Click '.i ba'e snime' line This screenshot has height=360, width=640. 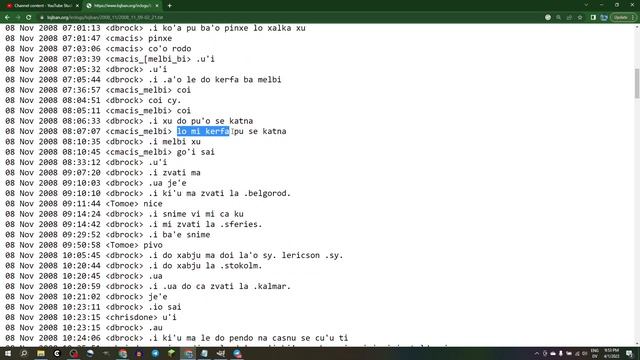[x=179, y=235]
